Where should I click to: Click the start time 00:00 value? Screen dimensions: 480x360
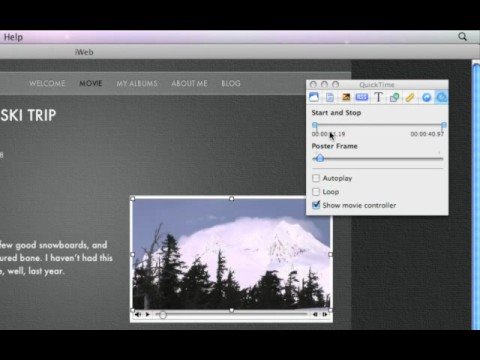328,134
